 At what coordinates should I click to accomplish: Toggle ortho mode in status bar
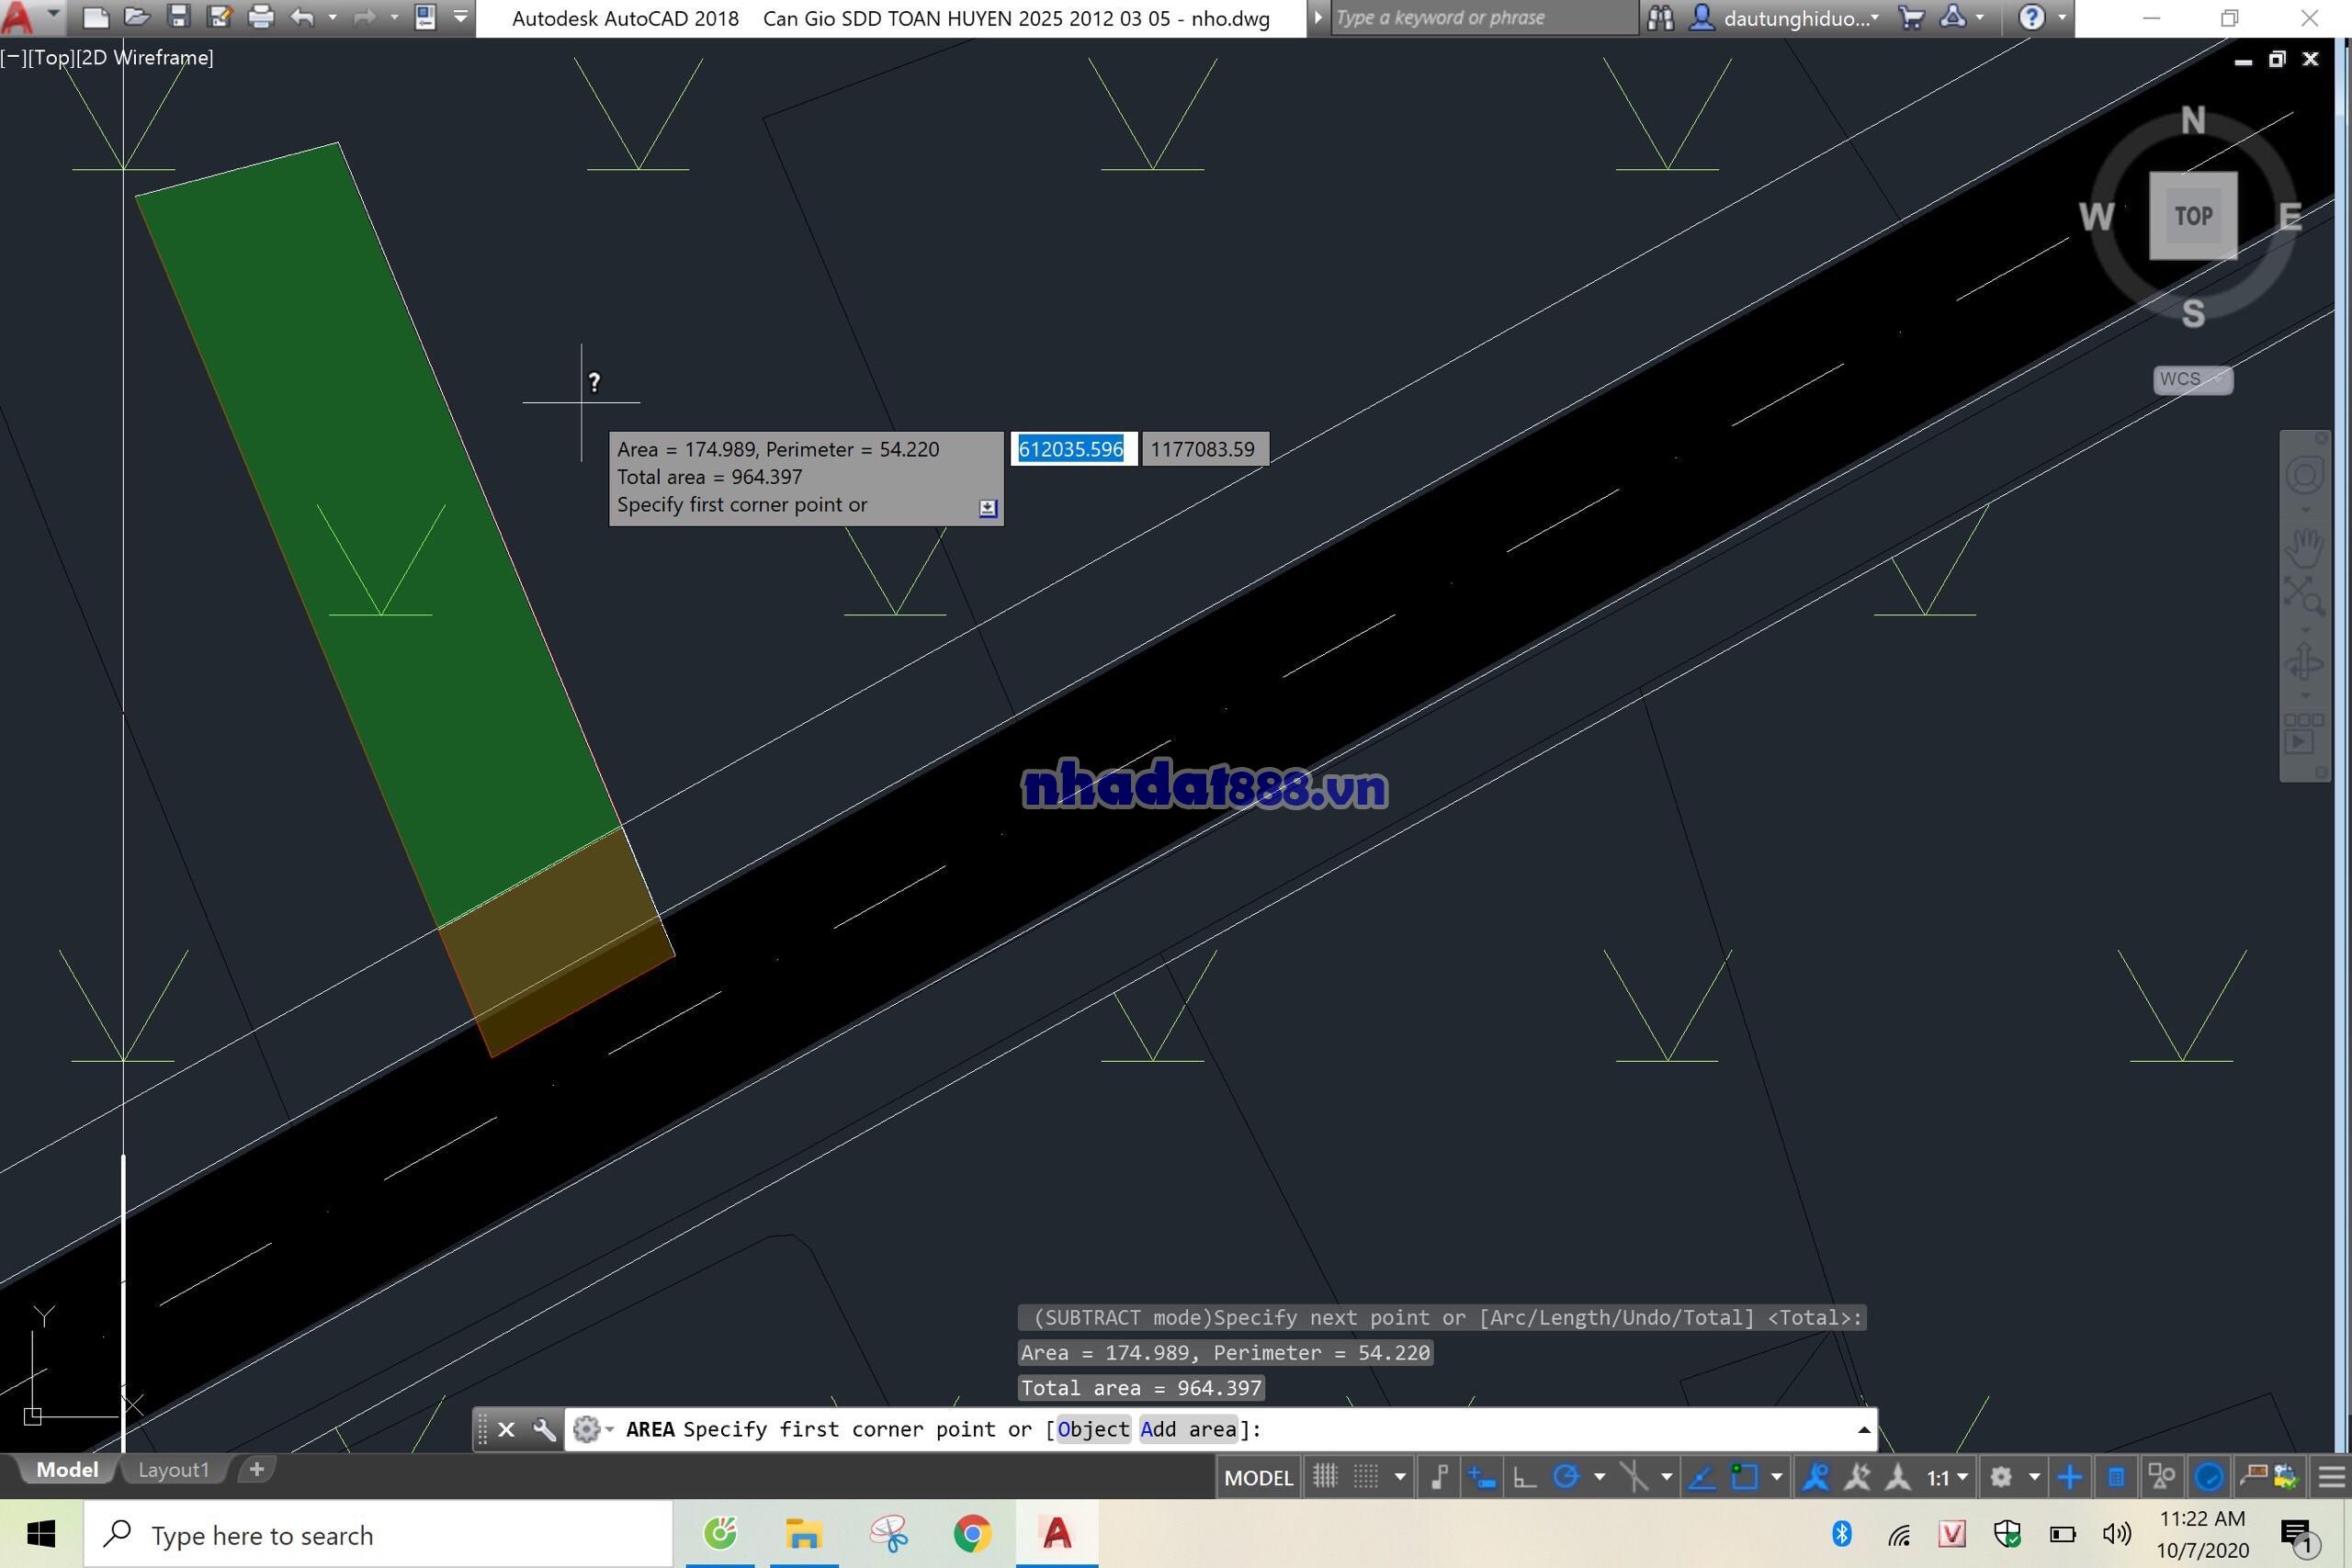click(x=1524, y=1477)
